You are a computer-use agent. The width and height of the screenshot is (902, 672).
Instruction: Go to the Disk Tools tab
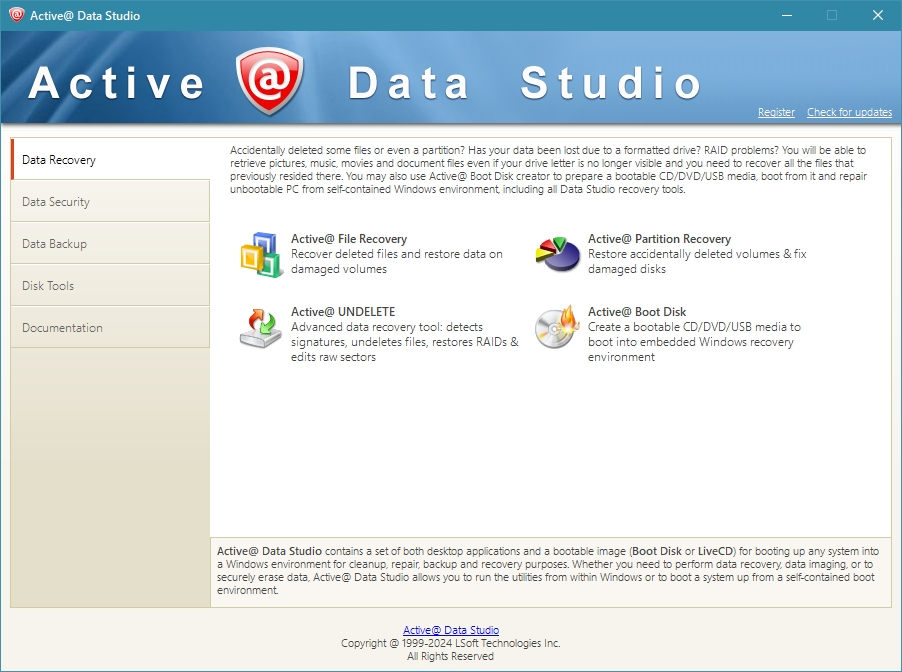110,286
